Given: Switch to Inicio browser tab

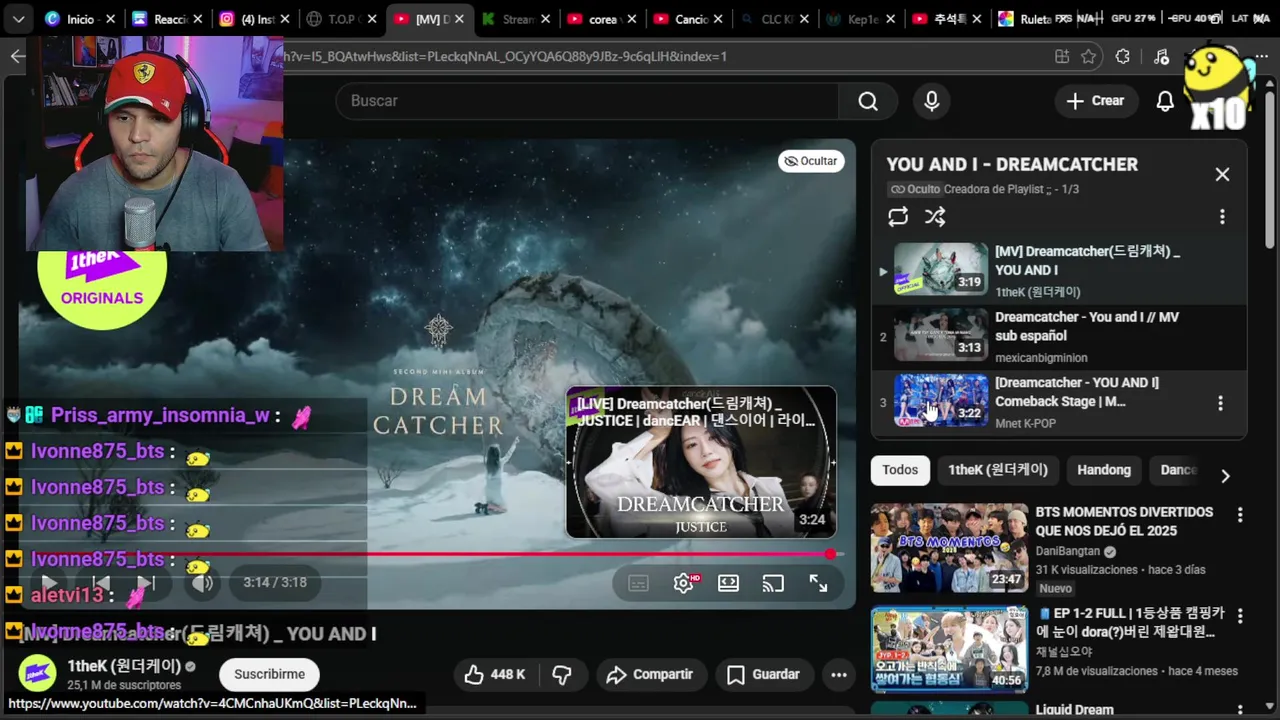Looking at the screenshot, I should pos(80,19).
